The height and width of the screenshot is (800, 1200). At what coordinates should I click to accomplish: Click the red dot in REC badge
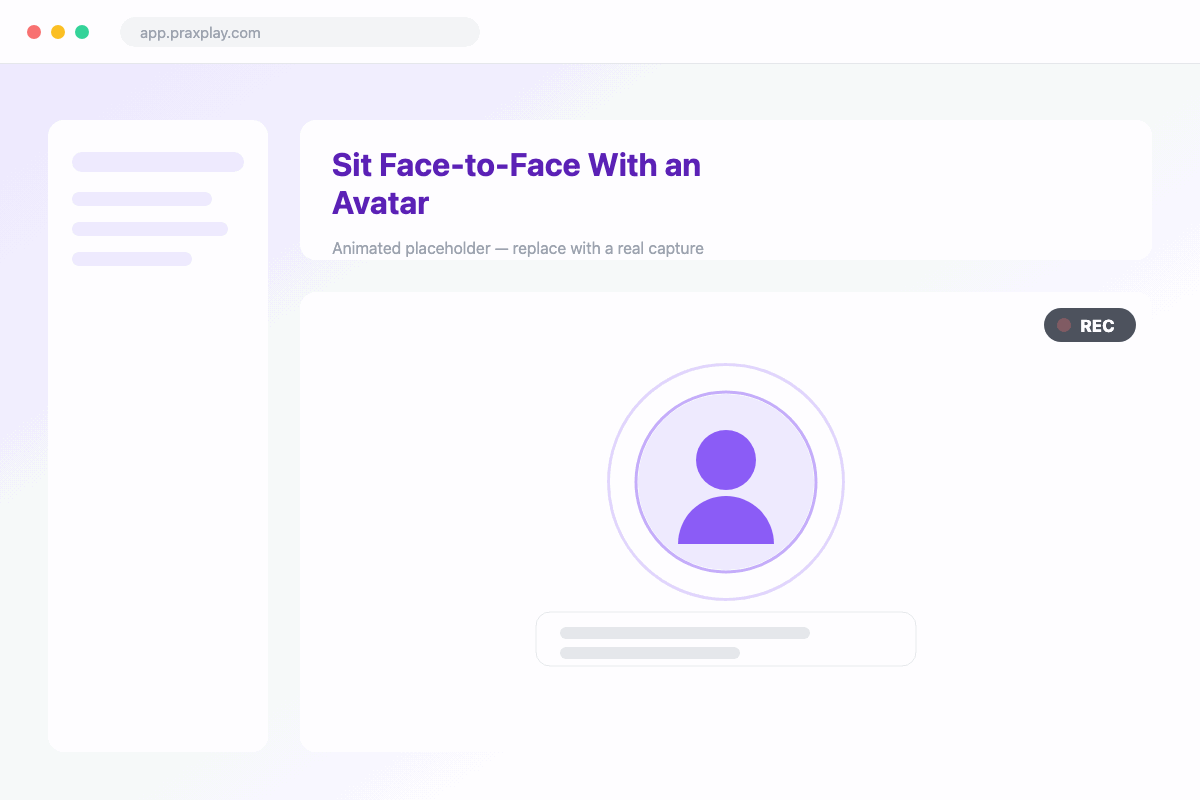tap(1064, 325)
